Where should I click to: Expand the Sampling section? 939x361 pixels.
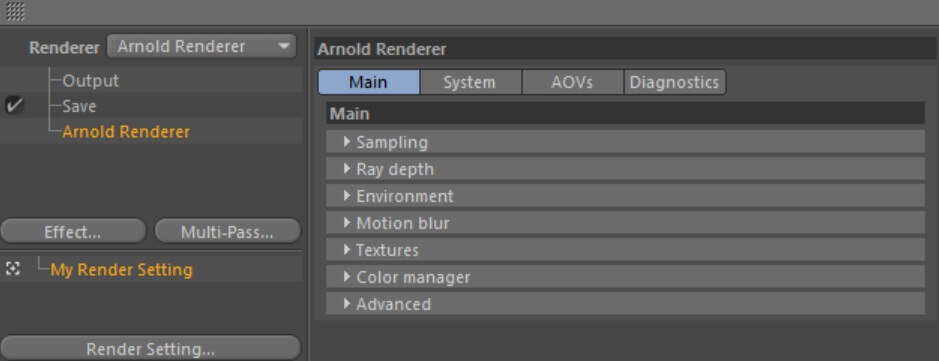tap(625, 142)
